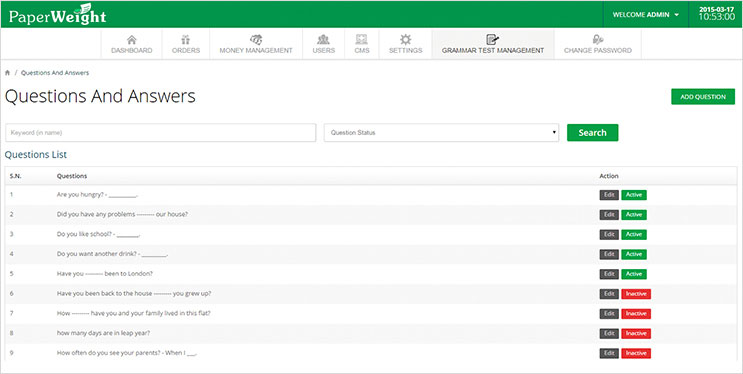
Task: Edit 'Have you been to London?' question
Action: tap(609, 274)
